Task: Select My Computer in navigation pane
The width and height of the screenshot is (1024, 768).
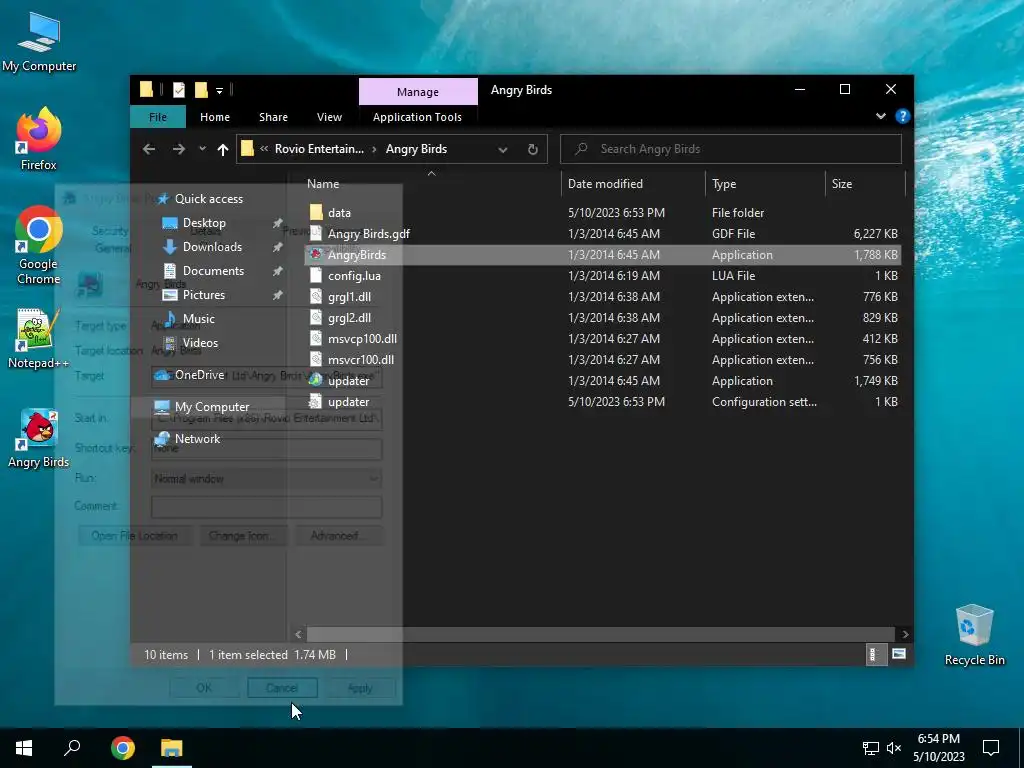Action: coord(212,407)
